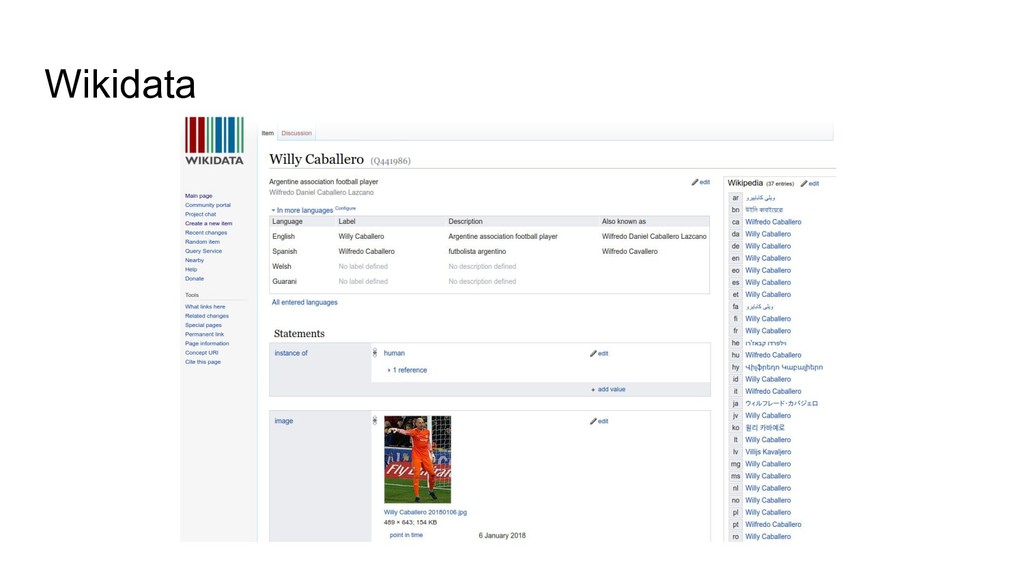Open Hungarian (hu) Wilfredo Caballero article

773,355
